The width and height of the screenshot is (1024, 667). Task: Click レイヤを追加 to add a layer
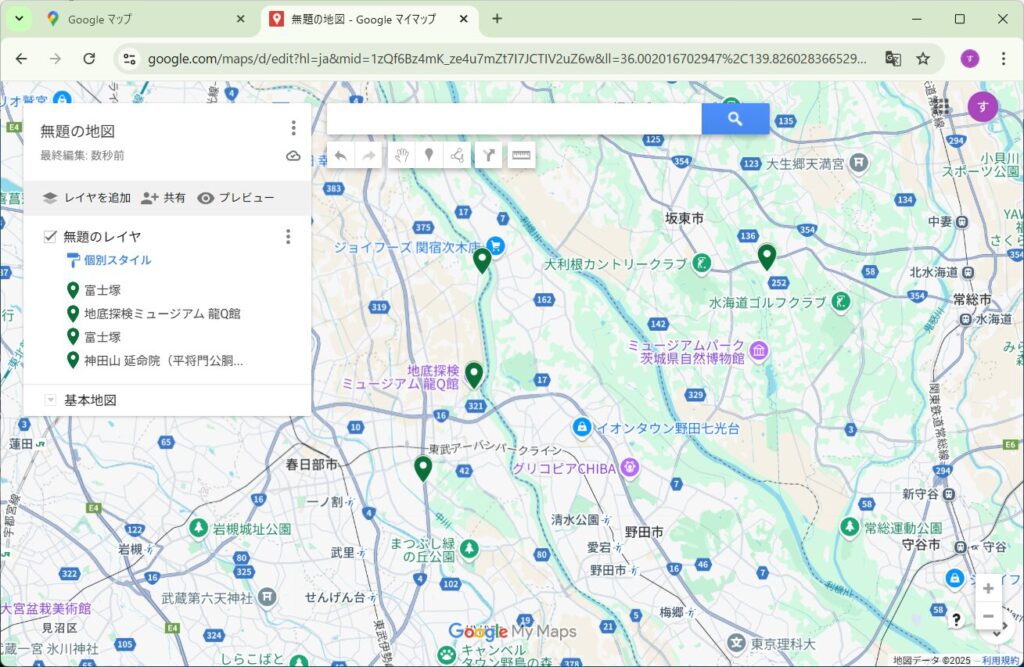tap(87, 198)
